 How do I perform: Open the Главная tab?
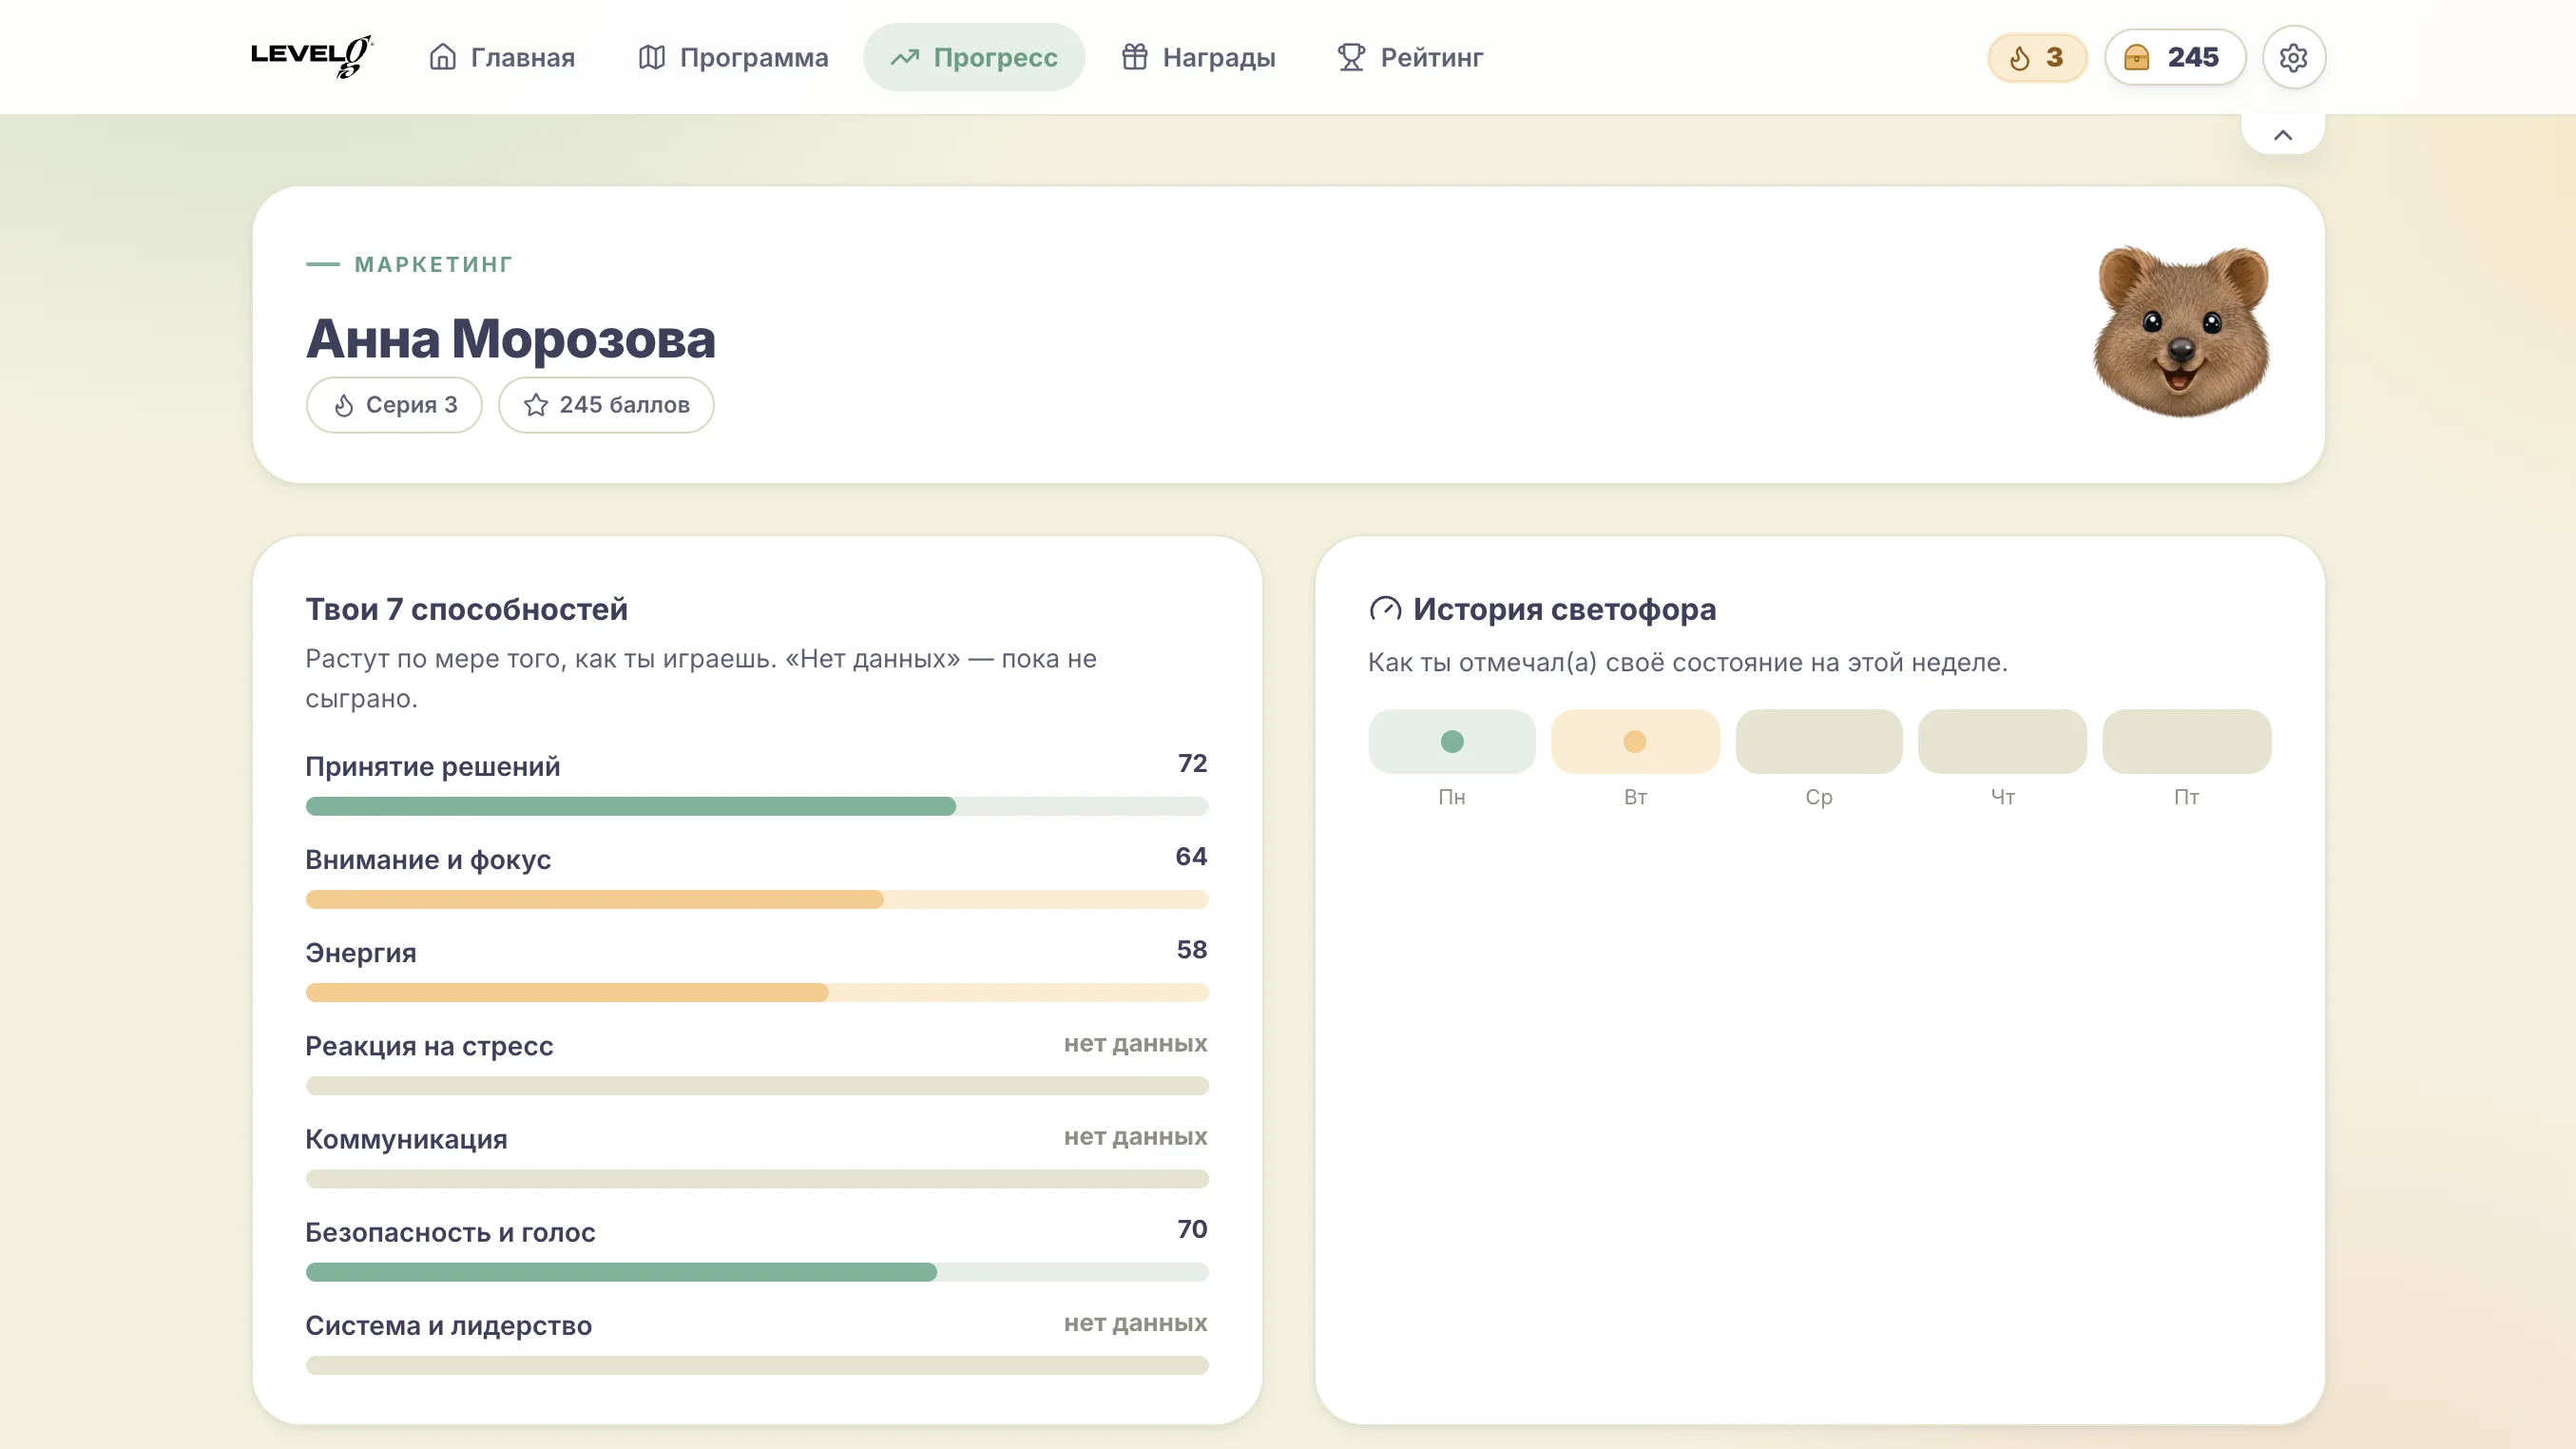pos(502,57)
